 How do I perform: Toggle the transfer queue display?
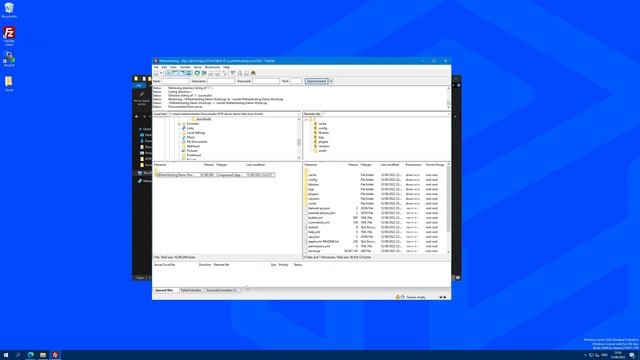coord(189,73)
